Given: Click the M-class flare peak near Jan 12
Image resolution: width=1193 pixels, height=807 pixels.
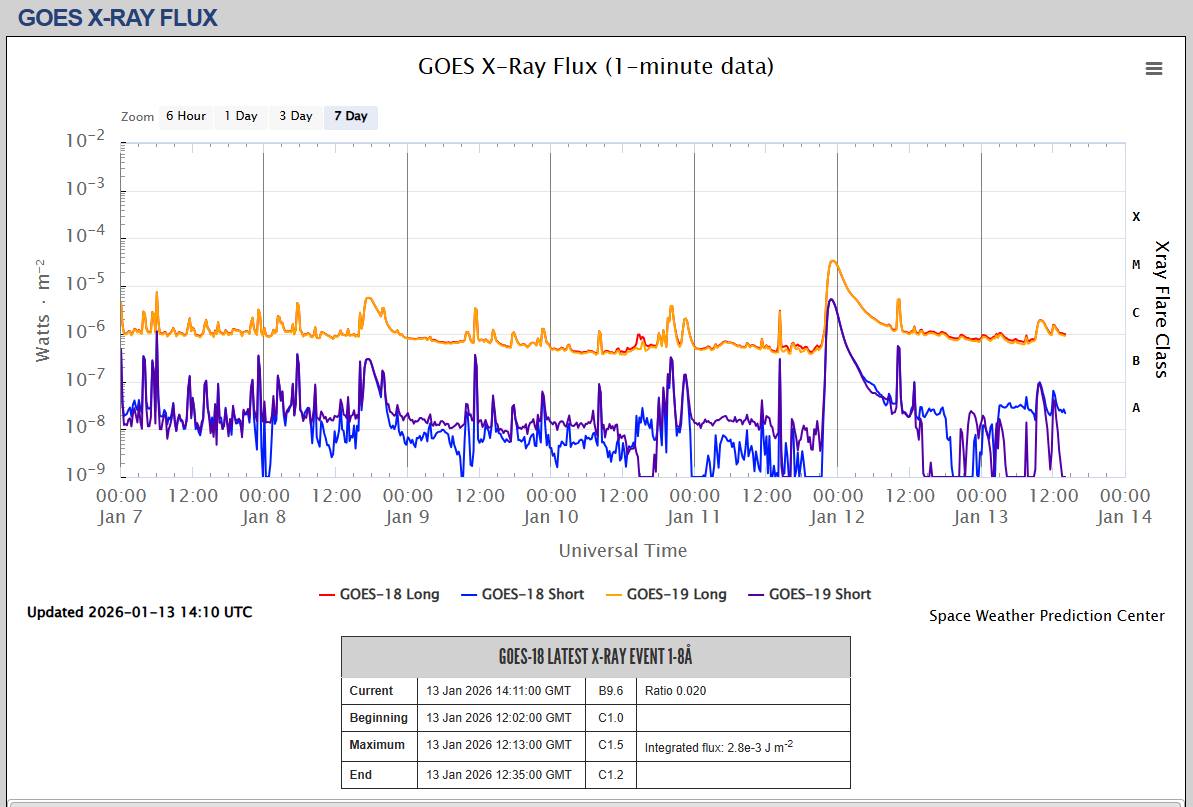Looking at the screenshot, I should (833, 262).
